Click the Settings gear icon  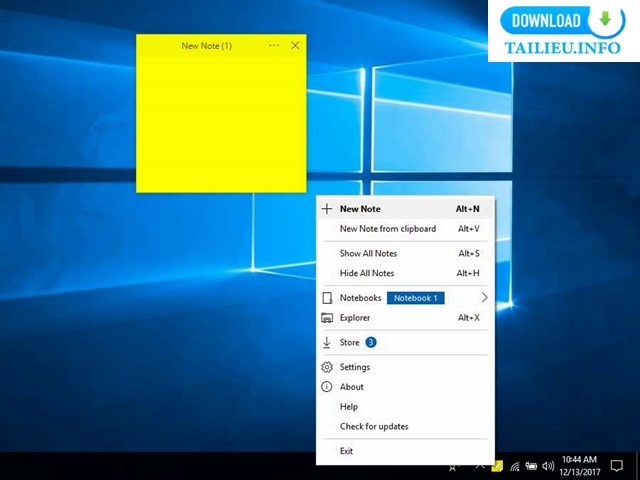pos(327,367)
